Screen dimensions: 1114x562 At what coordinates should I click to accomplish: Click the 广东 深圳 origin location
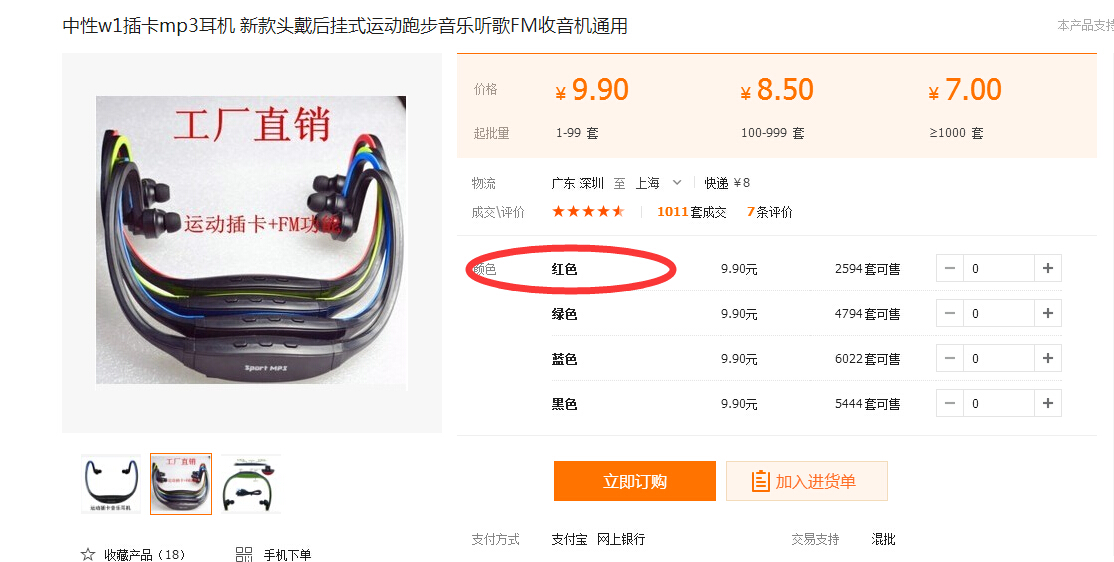[578, 183]
